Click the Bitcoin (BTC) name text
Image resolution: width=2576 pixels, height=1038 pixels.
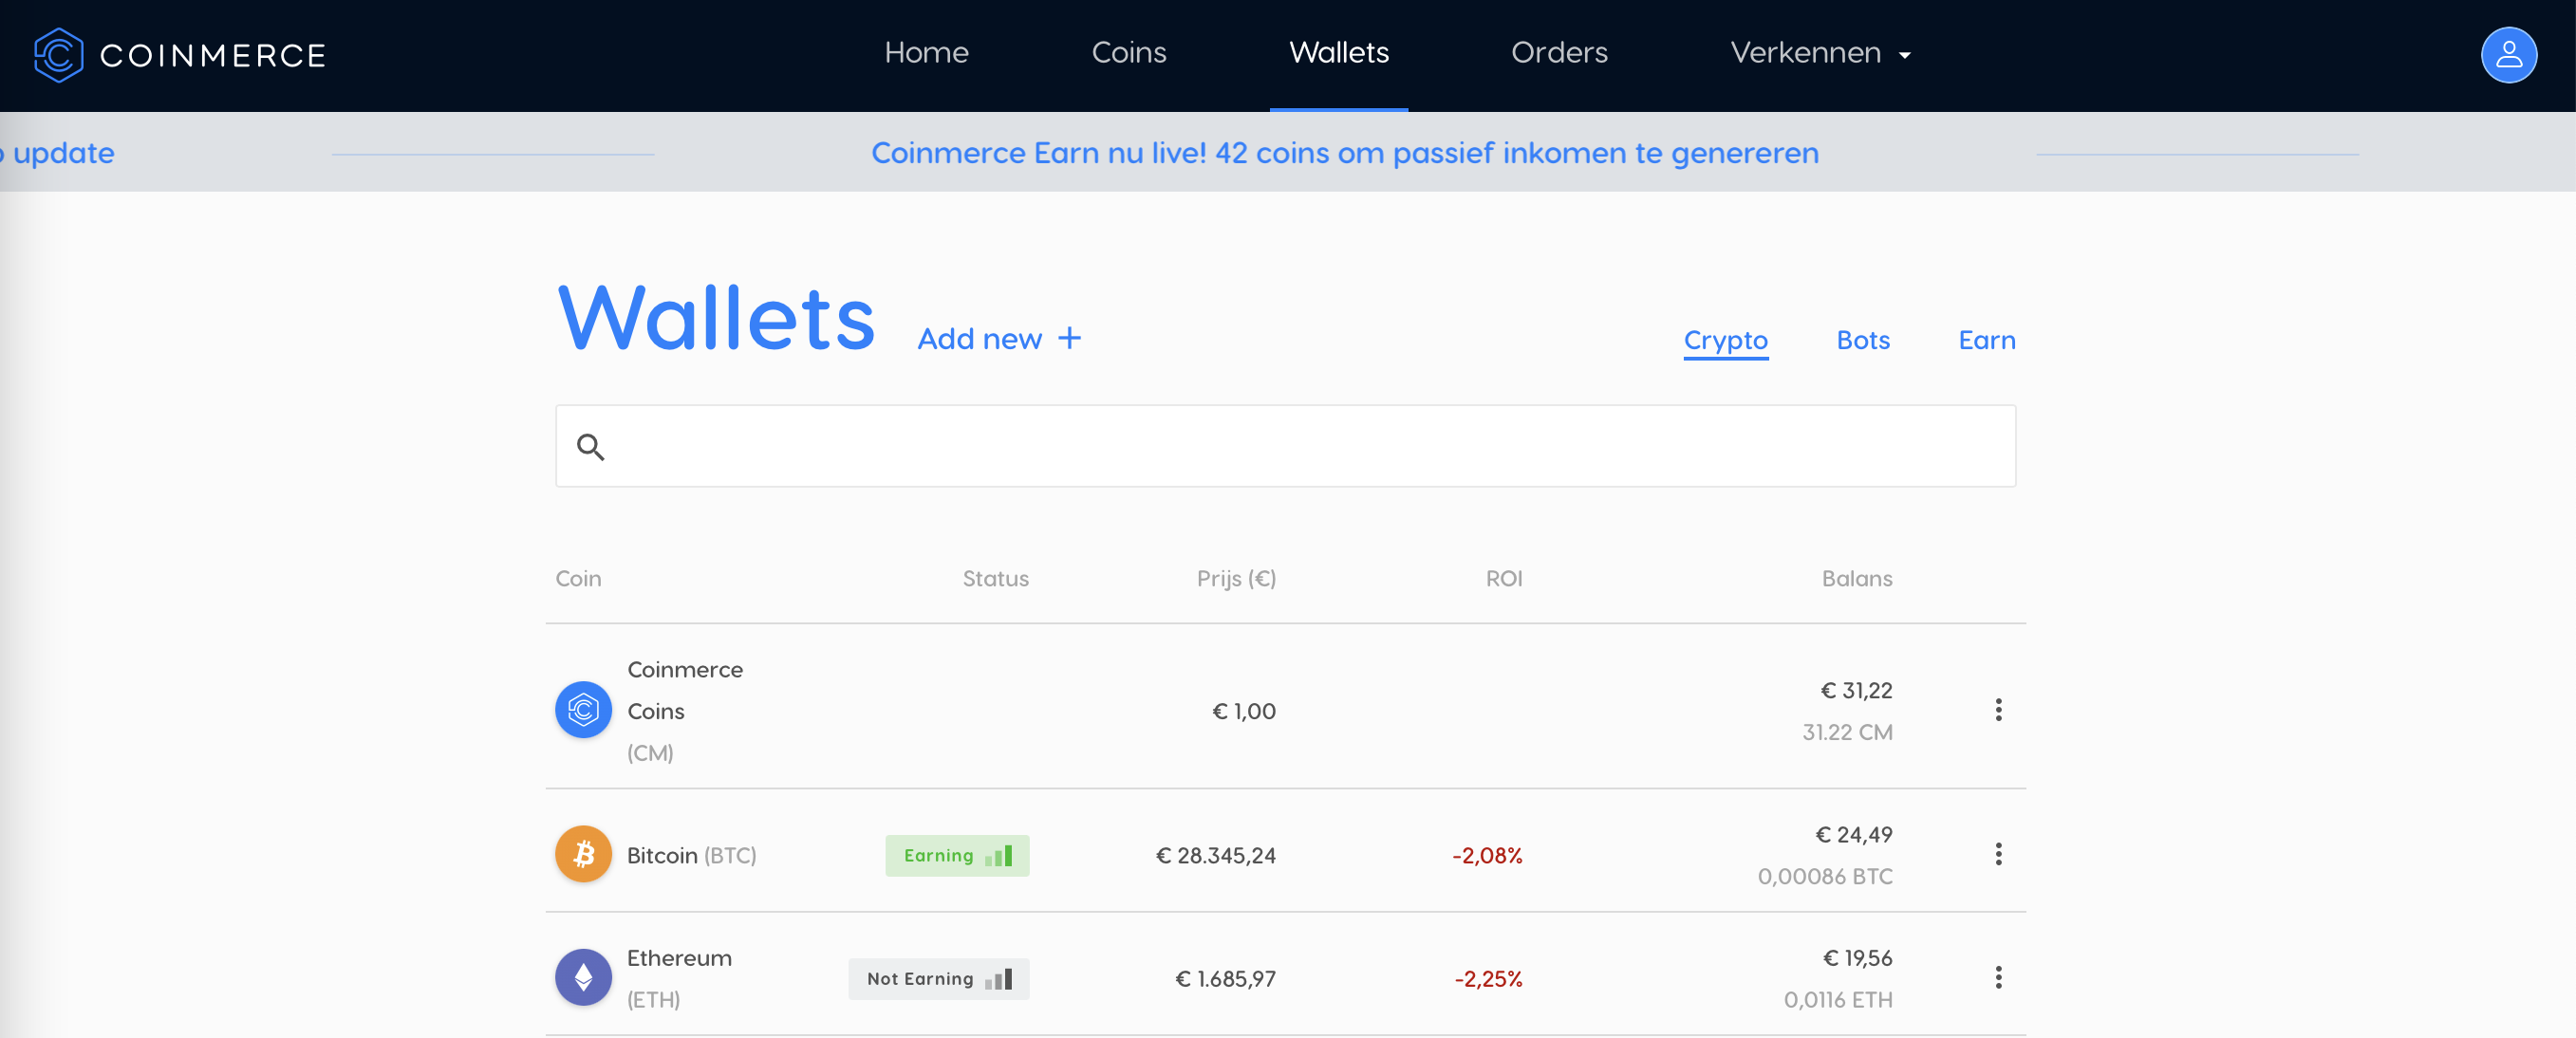(691, 856)
